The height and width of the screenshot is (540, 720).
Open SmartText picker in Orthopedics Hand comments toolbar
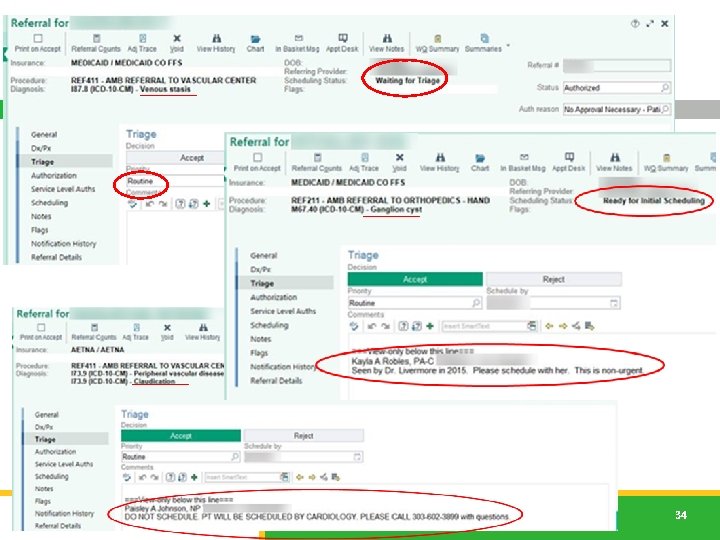tap(532, 326)
